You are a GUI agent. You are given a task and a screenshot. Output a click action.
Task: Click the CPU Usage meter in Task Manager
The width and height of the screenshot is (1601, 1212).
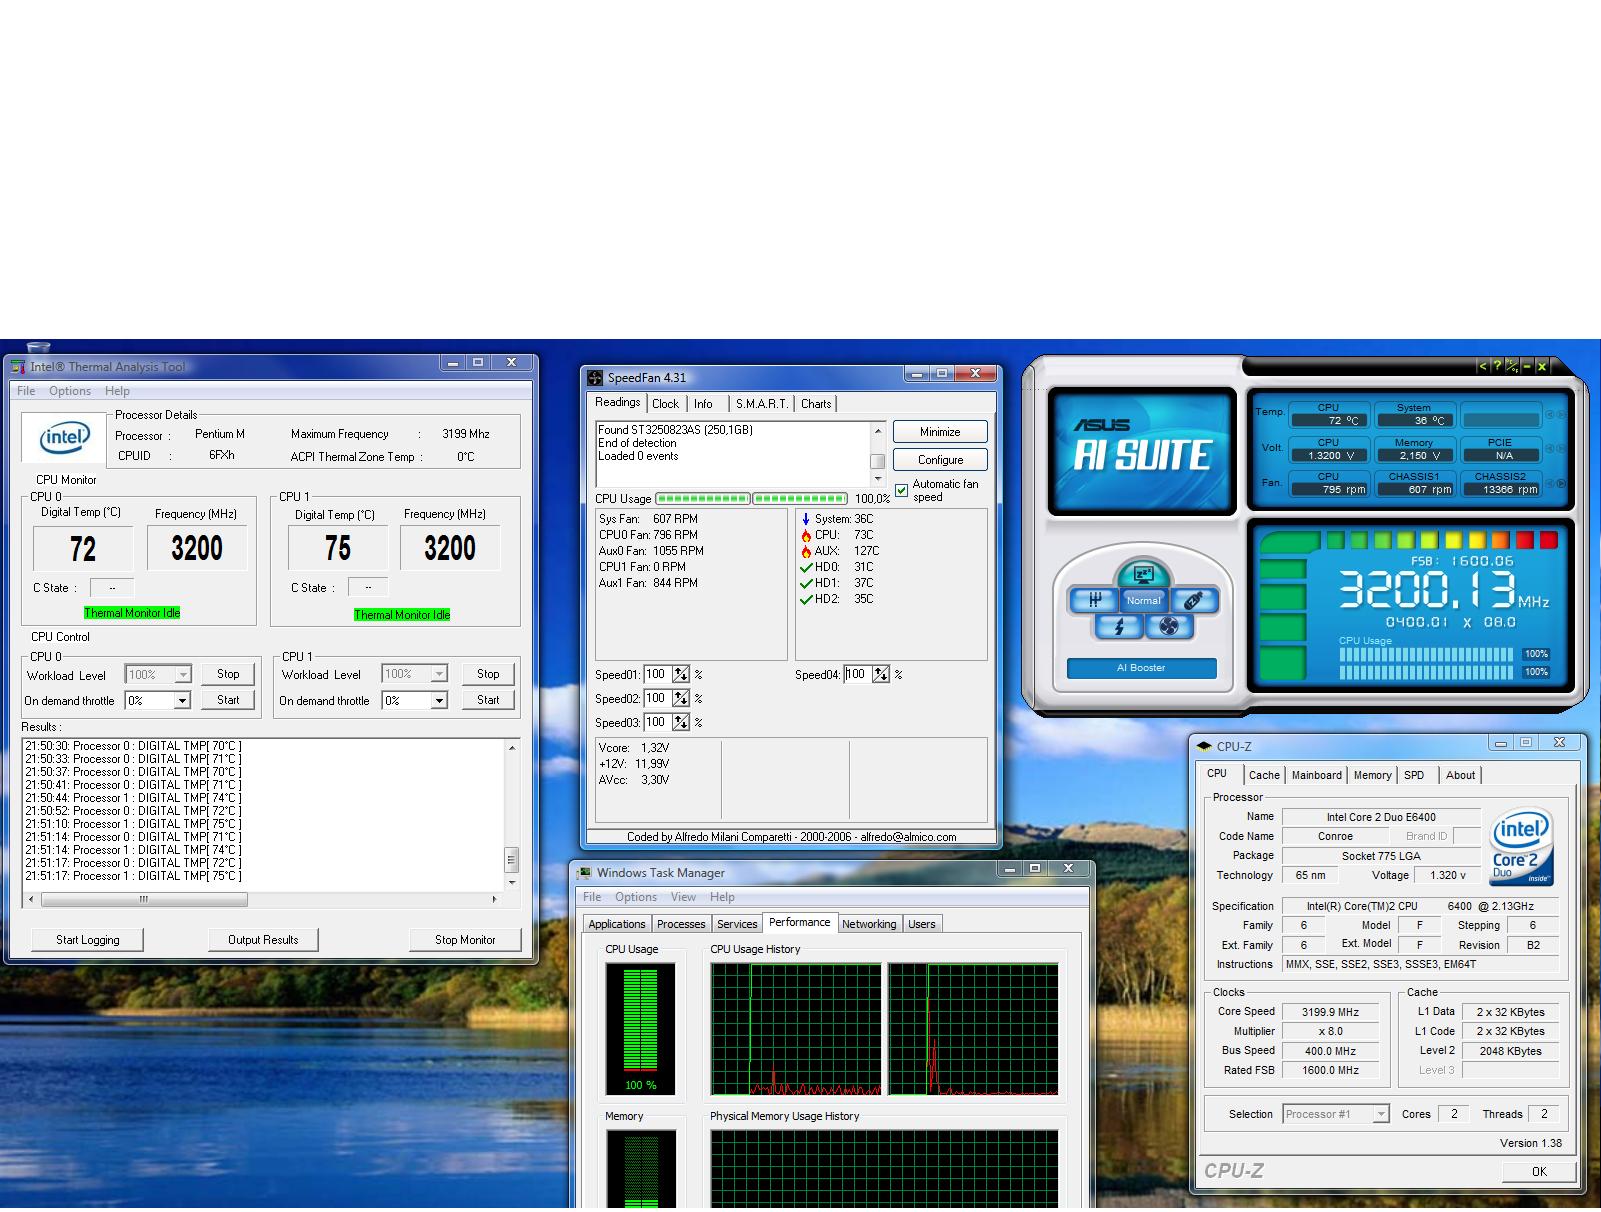[640, 1029]
